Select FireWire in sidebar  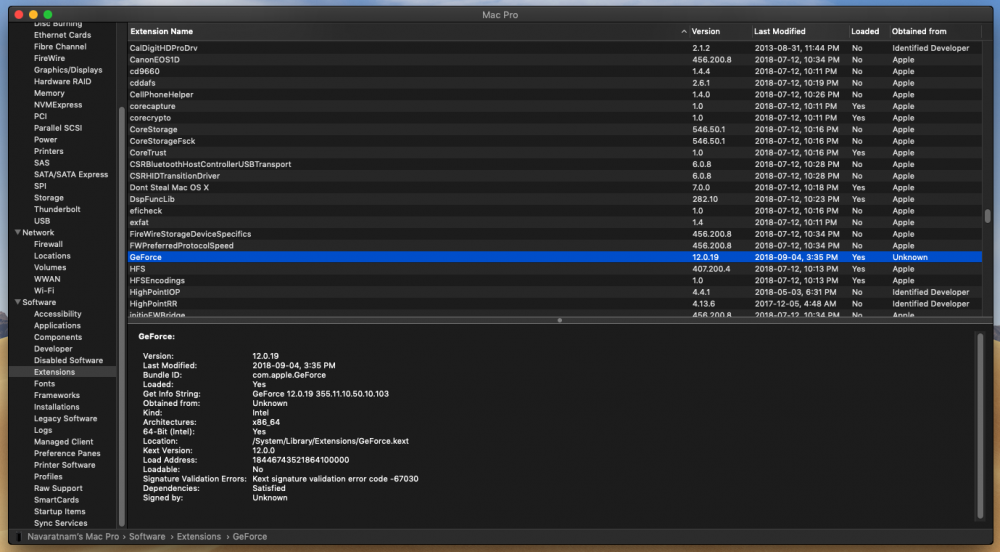pos(49,58)
